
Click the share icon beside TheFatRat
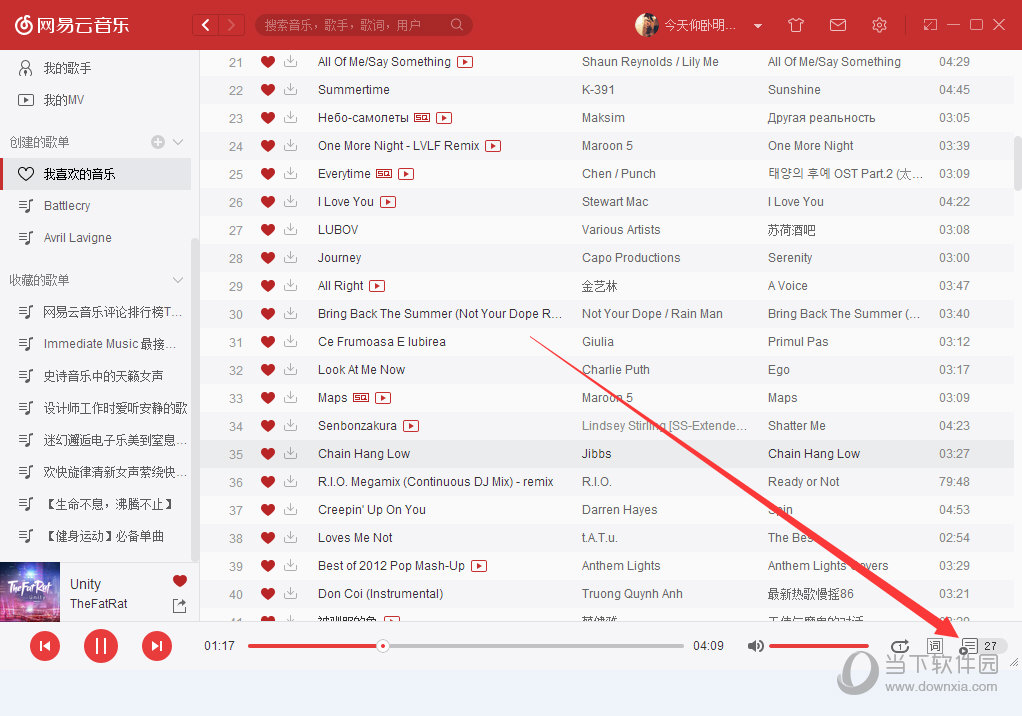(x=179, y=605)
